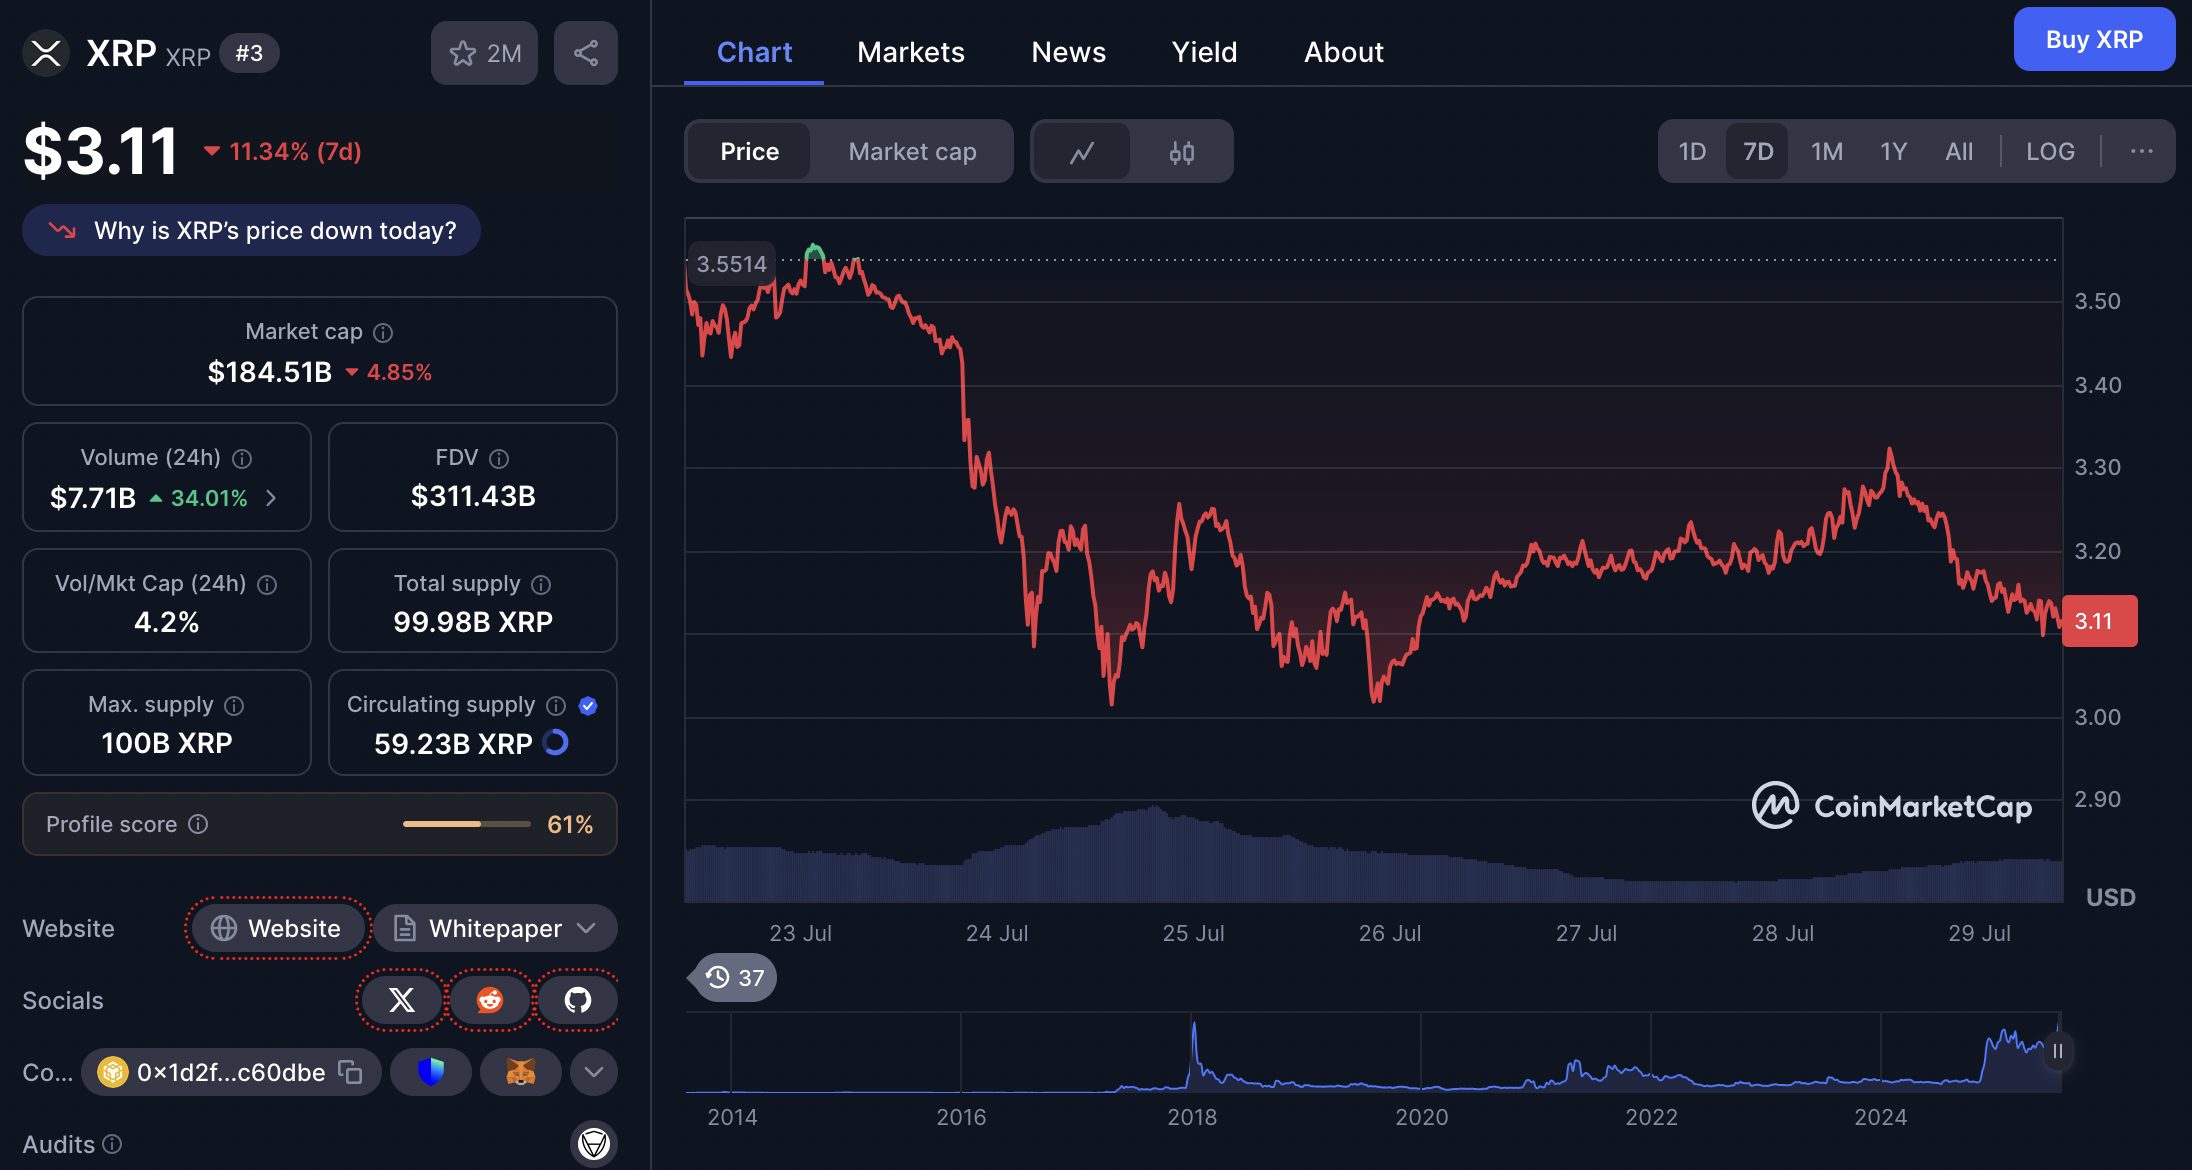2192x1170 pixels.
Task: Click the Buy XRP button
Action: point(2094,39)
